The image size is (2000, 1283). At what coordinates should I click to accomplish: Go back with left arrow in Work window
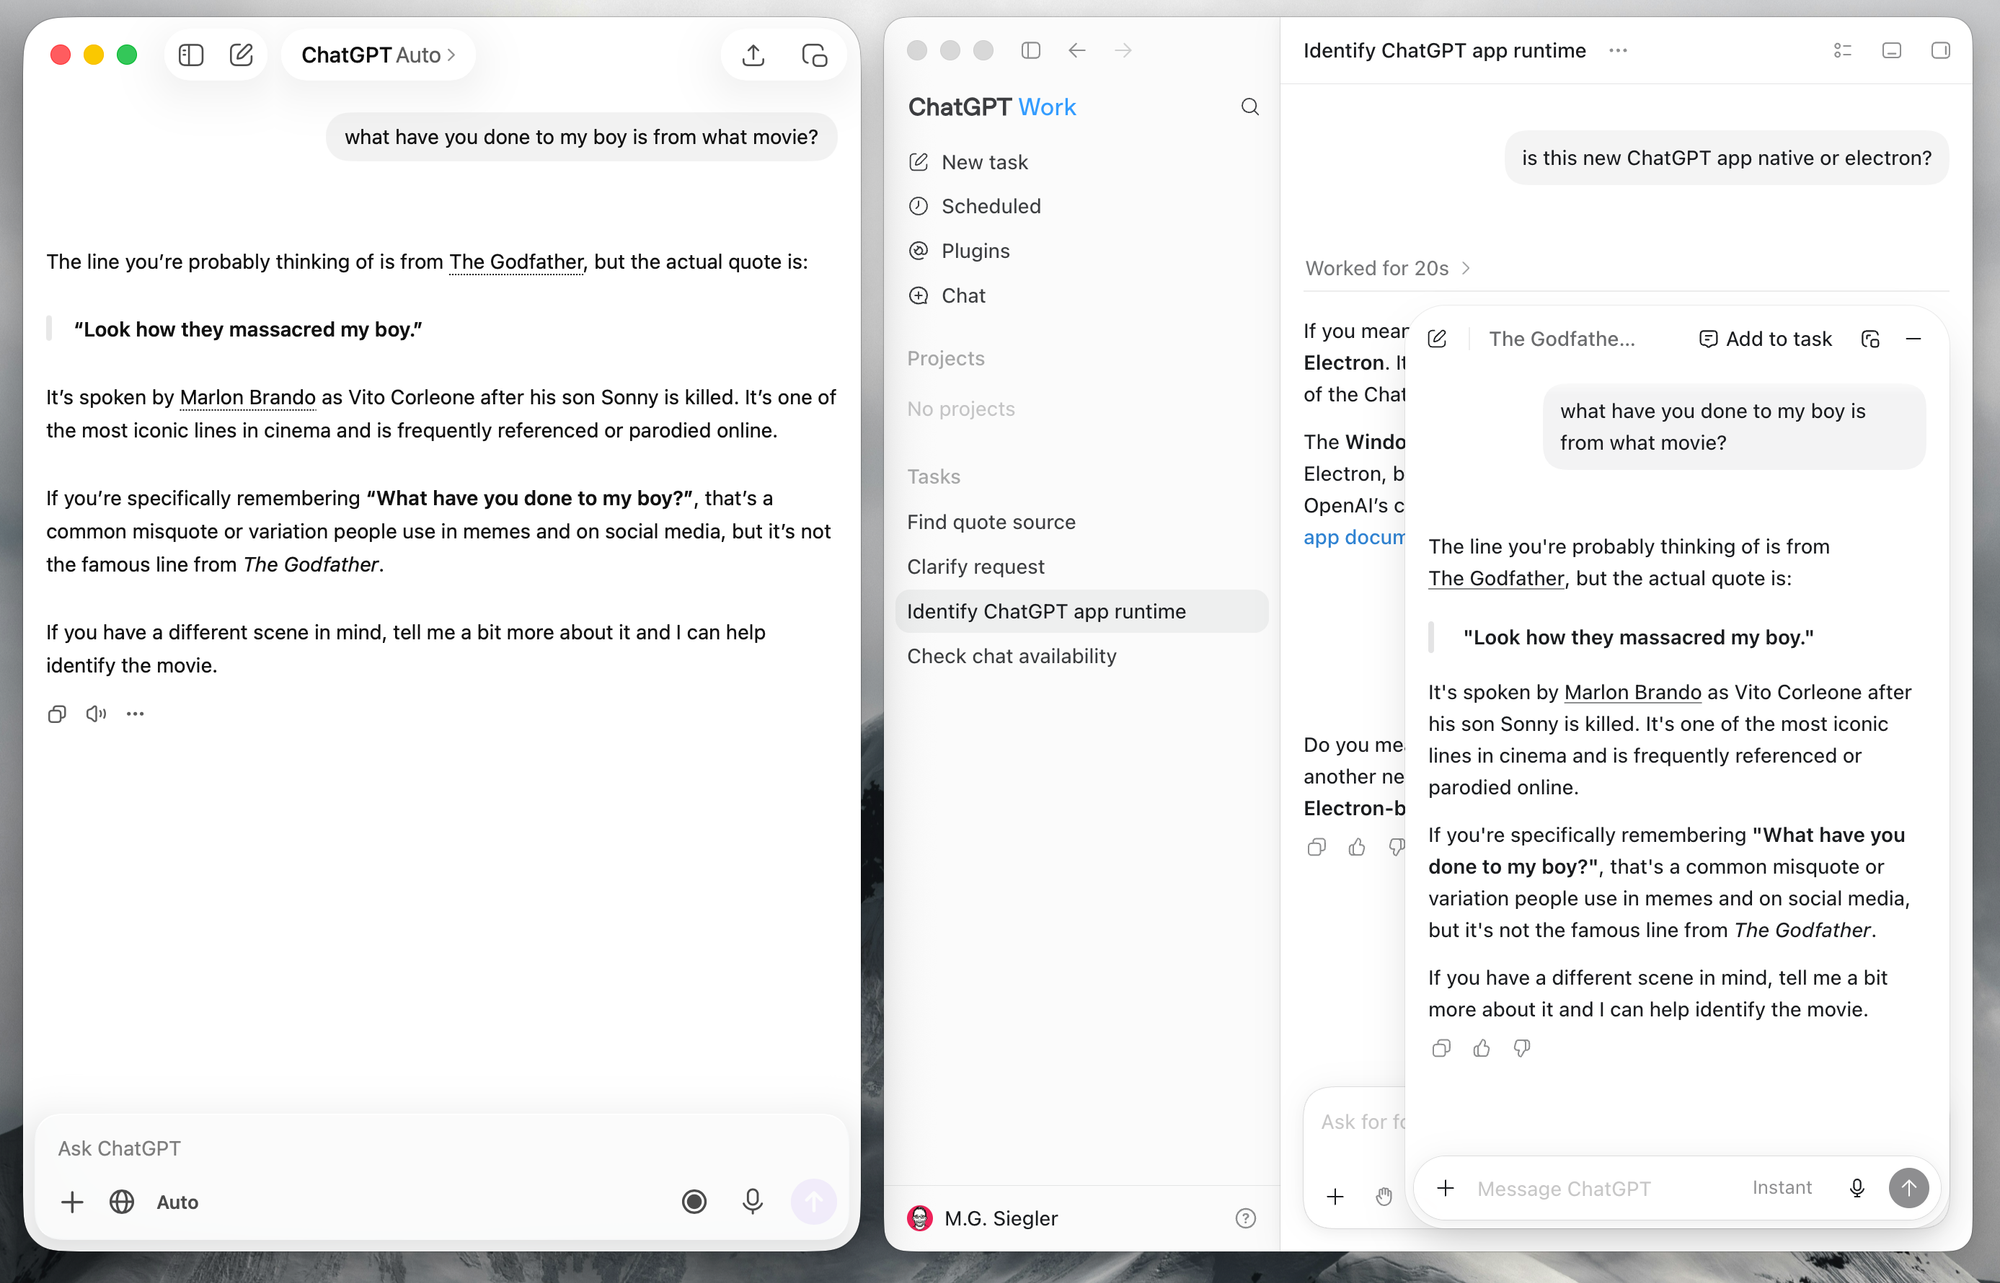1077,50
